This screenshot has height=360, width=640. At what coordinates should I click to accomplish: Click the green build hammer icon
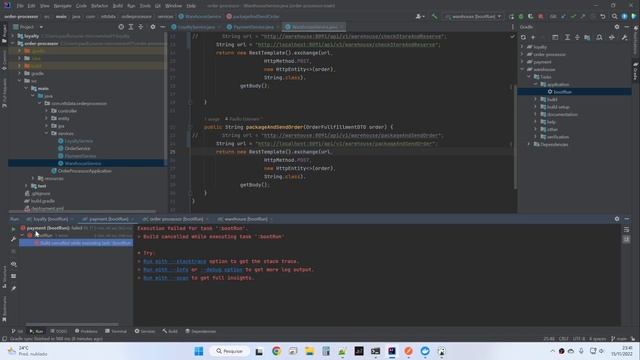(x=434, y=17)
